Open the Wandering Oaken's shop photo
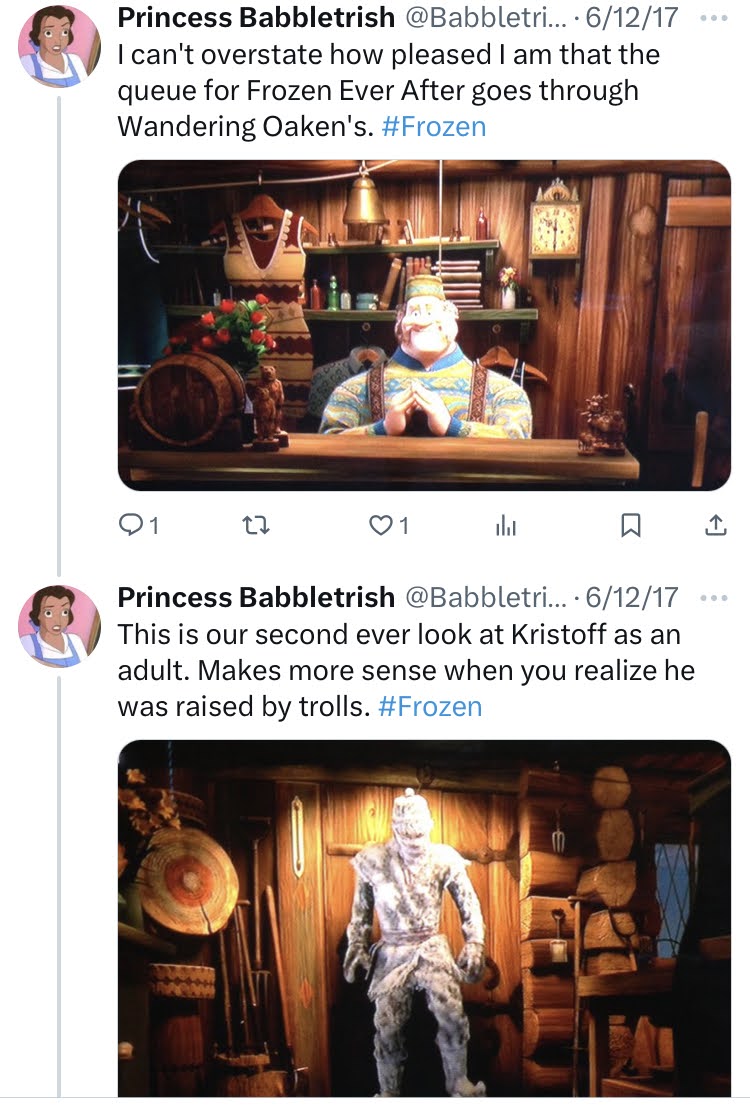Screen dimensions: 750x1106 click(424, 325)
